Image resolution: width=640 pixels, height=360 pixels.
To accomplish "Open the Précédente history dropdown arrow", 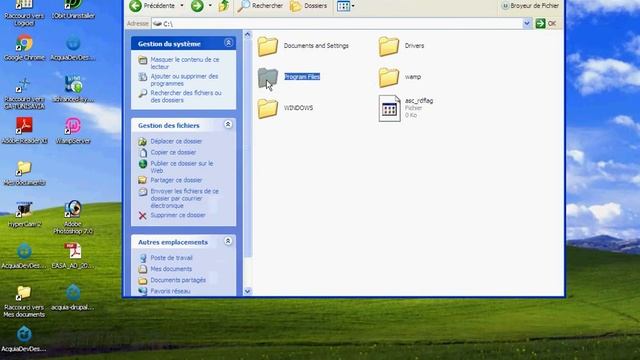I will click(x=182, y=6).
